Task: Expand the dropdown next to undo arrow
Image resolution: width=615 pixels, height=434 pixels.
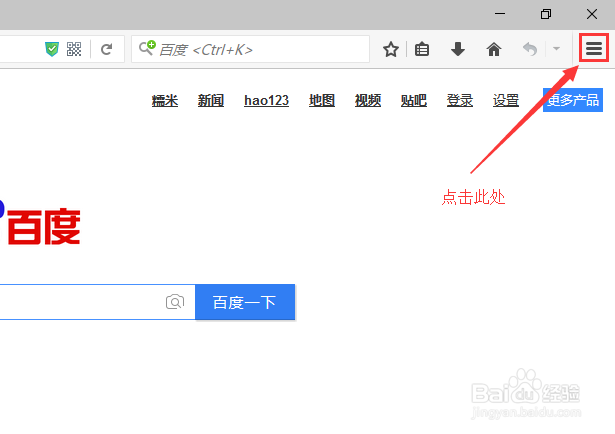Action: (x=556, y=49)
